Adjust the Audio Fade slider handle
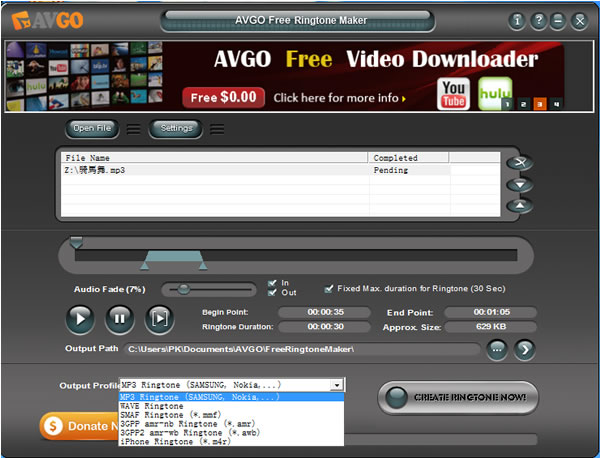 184,289
